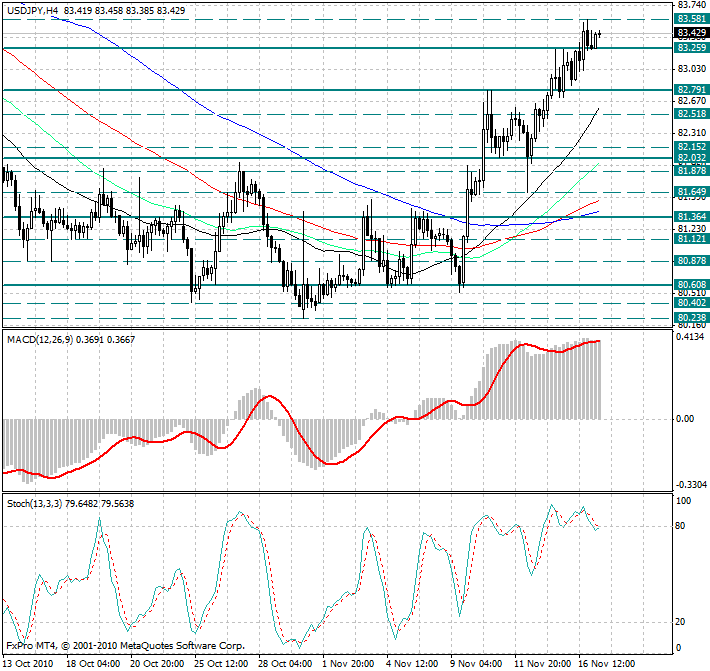Click the 81.121 level price label
The height and width of the screenshot is (671, 710).
691,239
